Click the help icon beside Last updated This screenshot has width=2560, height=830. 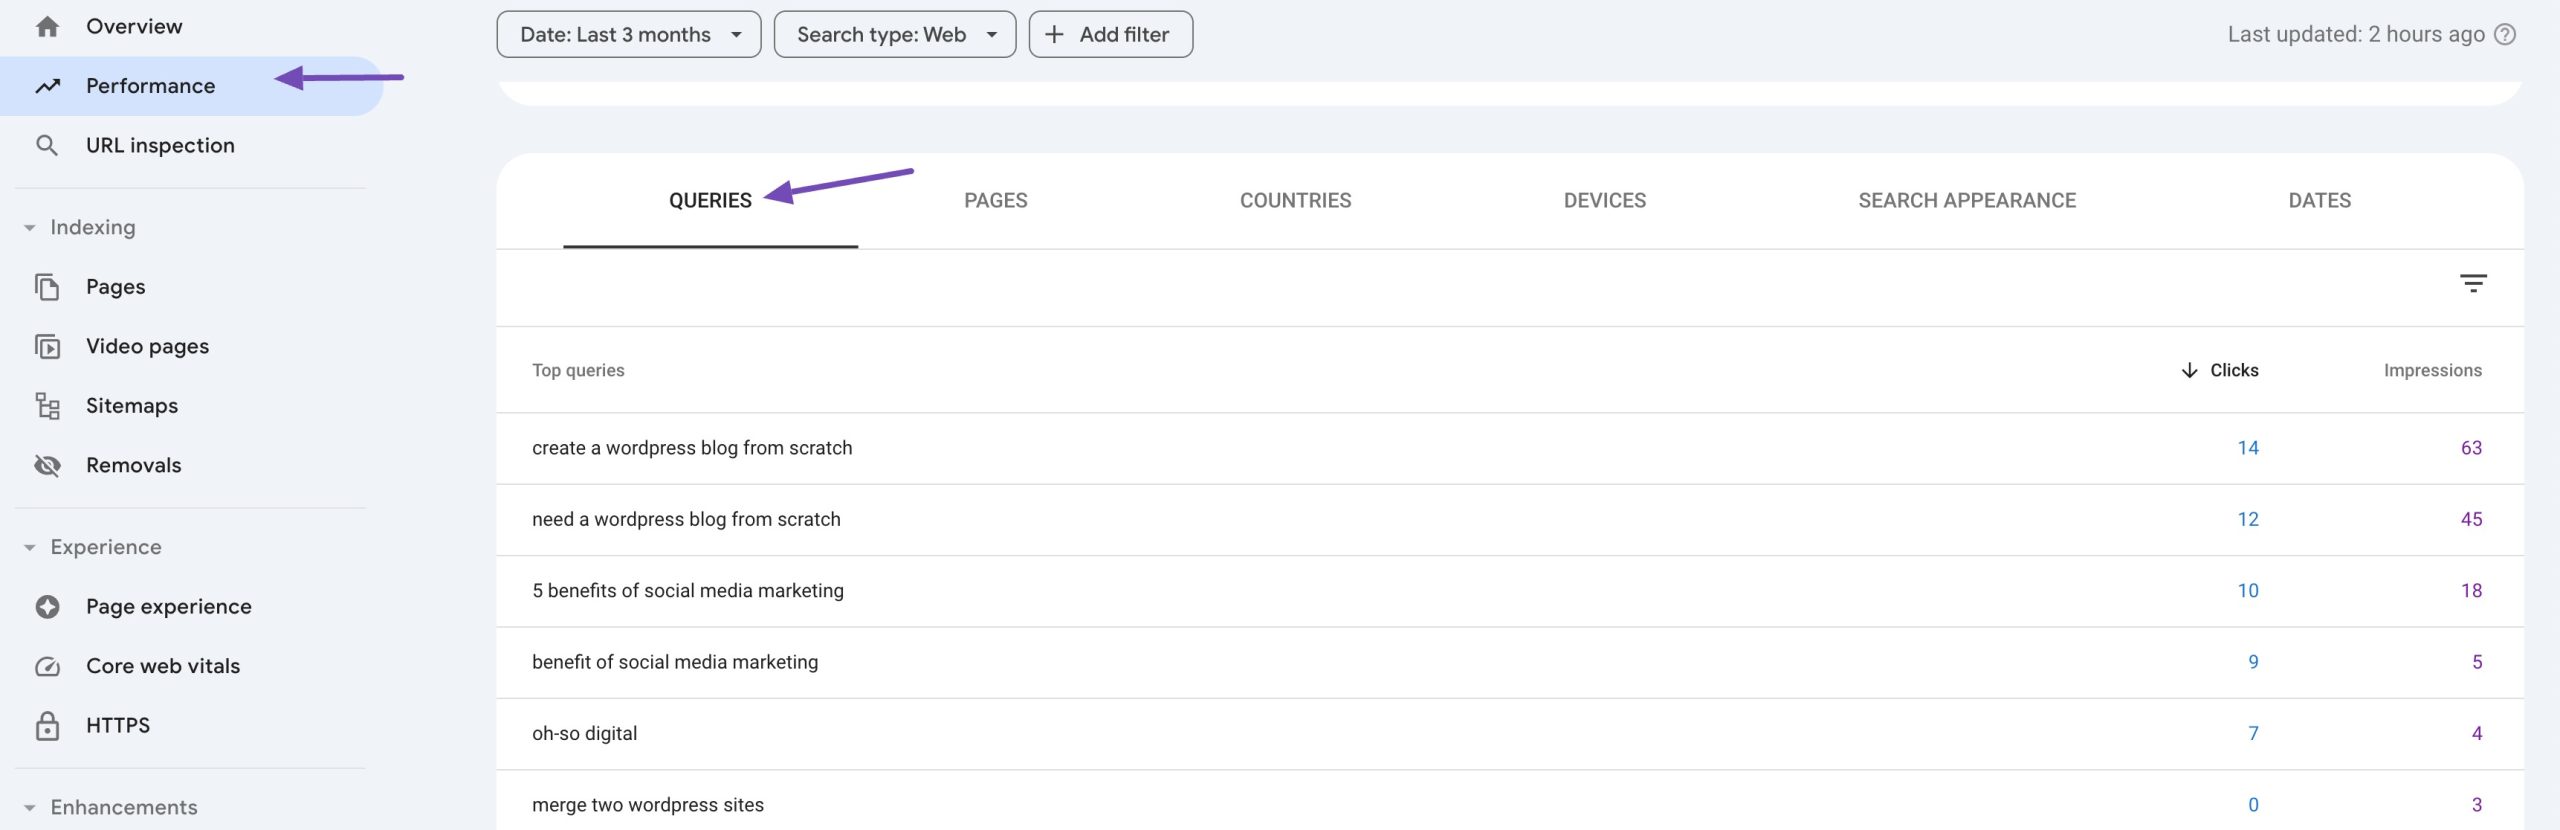pos(2505,35)
